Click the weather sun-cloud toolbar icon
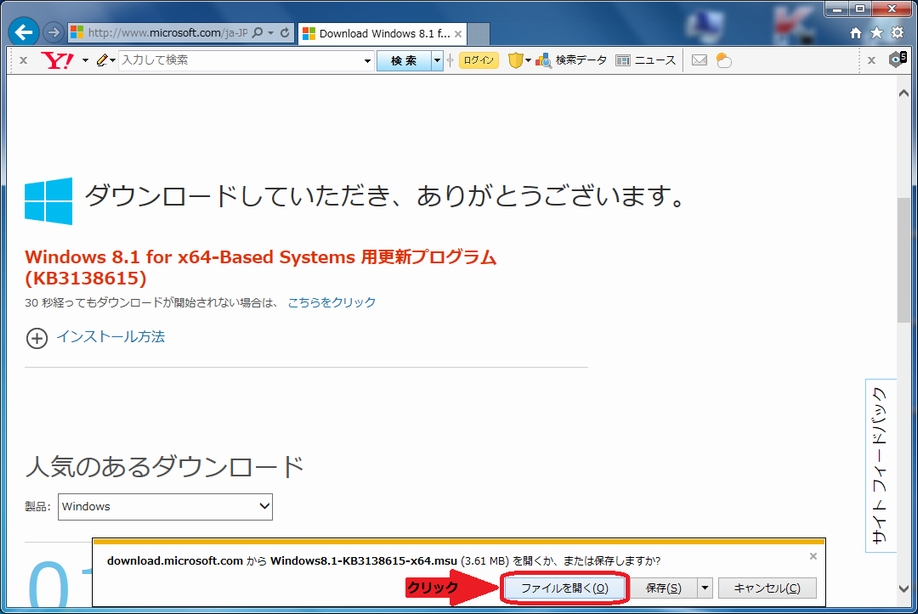 tap(724, 60)
